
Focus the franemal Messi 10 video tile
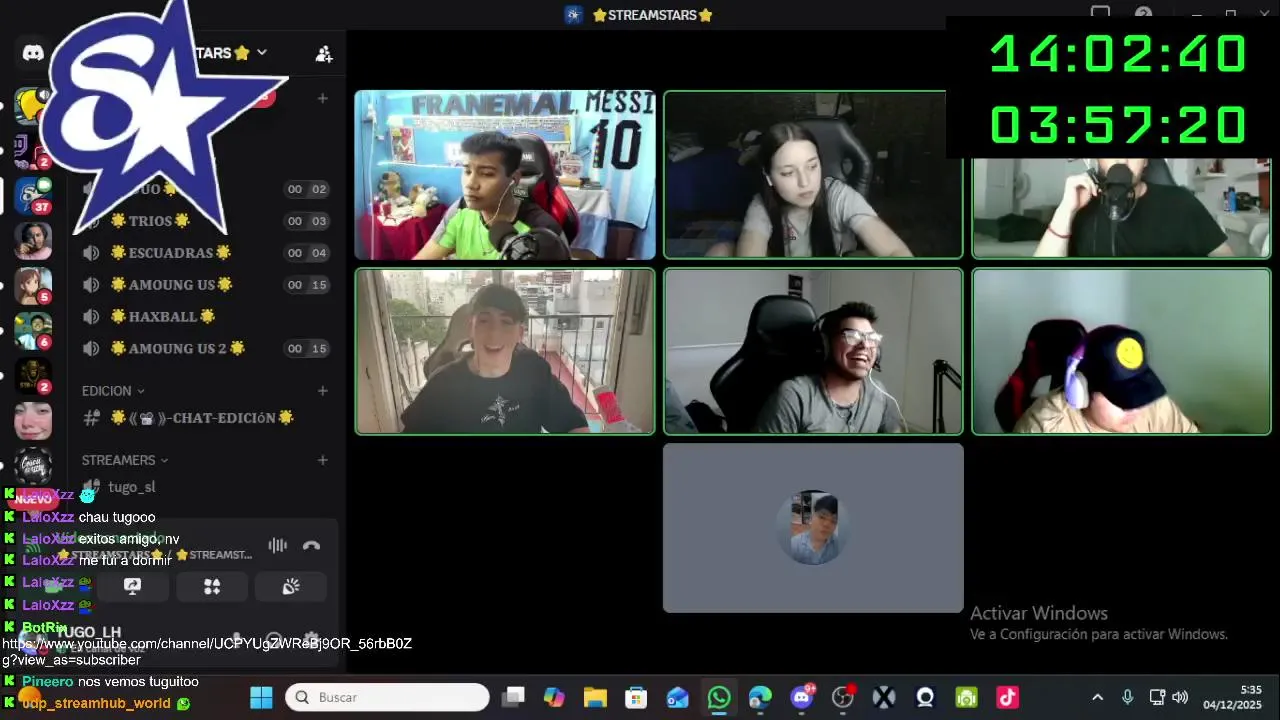(x=505, y=175)
